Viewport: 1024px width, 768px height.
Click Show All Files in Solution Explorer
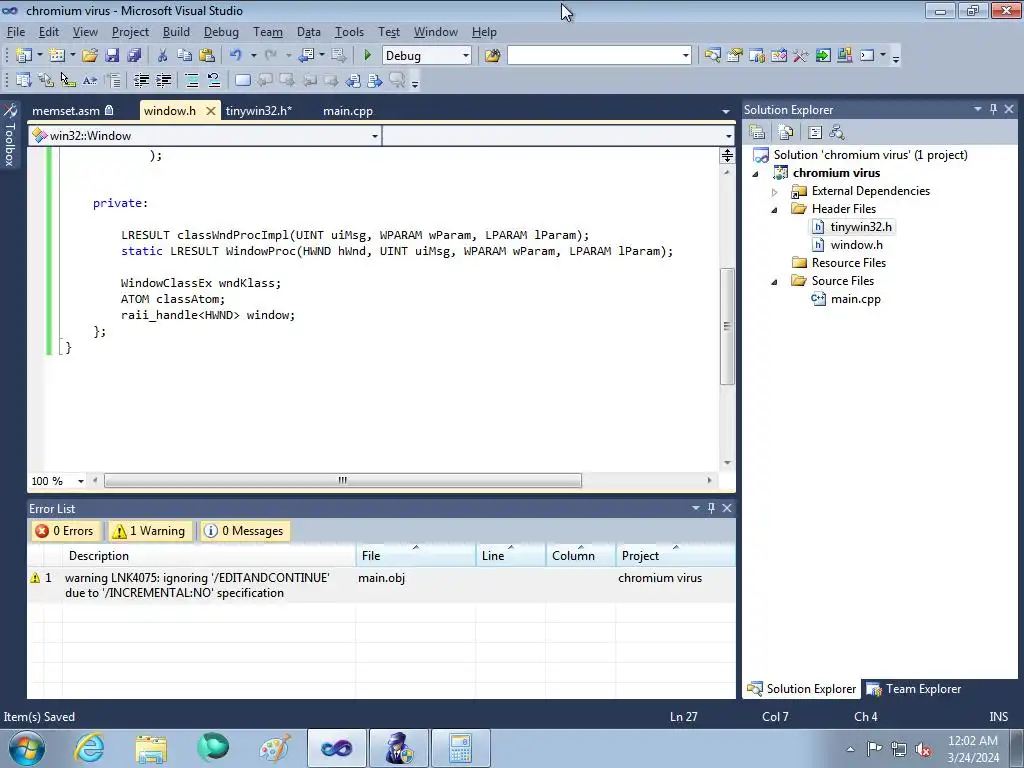[x=786, y=133]
